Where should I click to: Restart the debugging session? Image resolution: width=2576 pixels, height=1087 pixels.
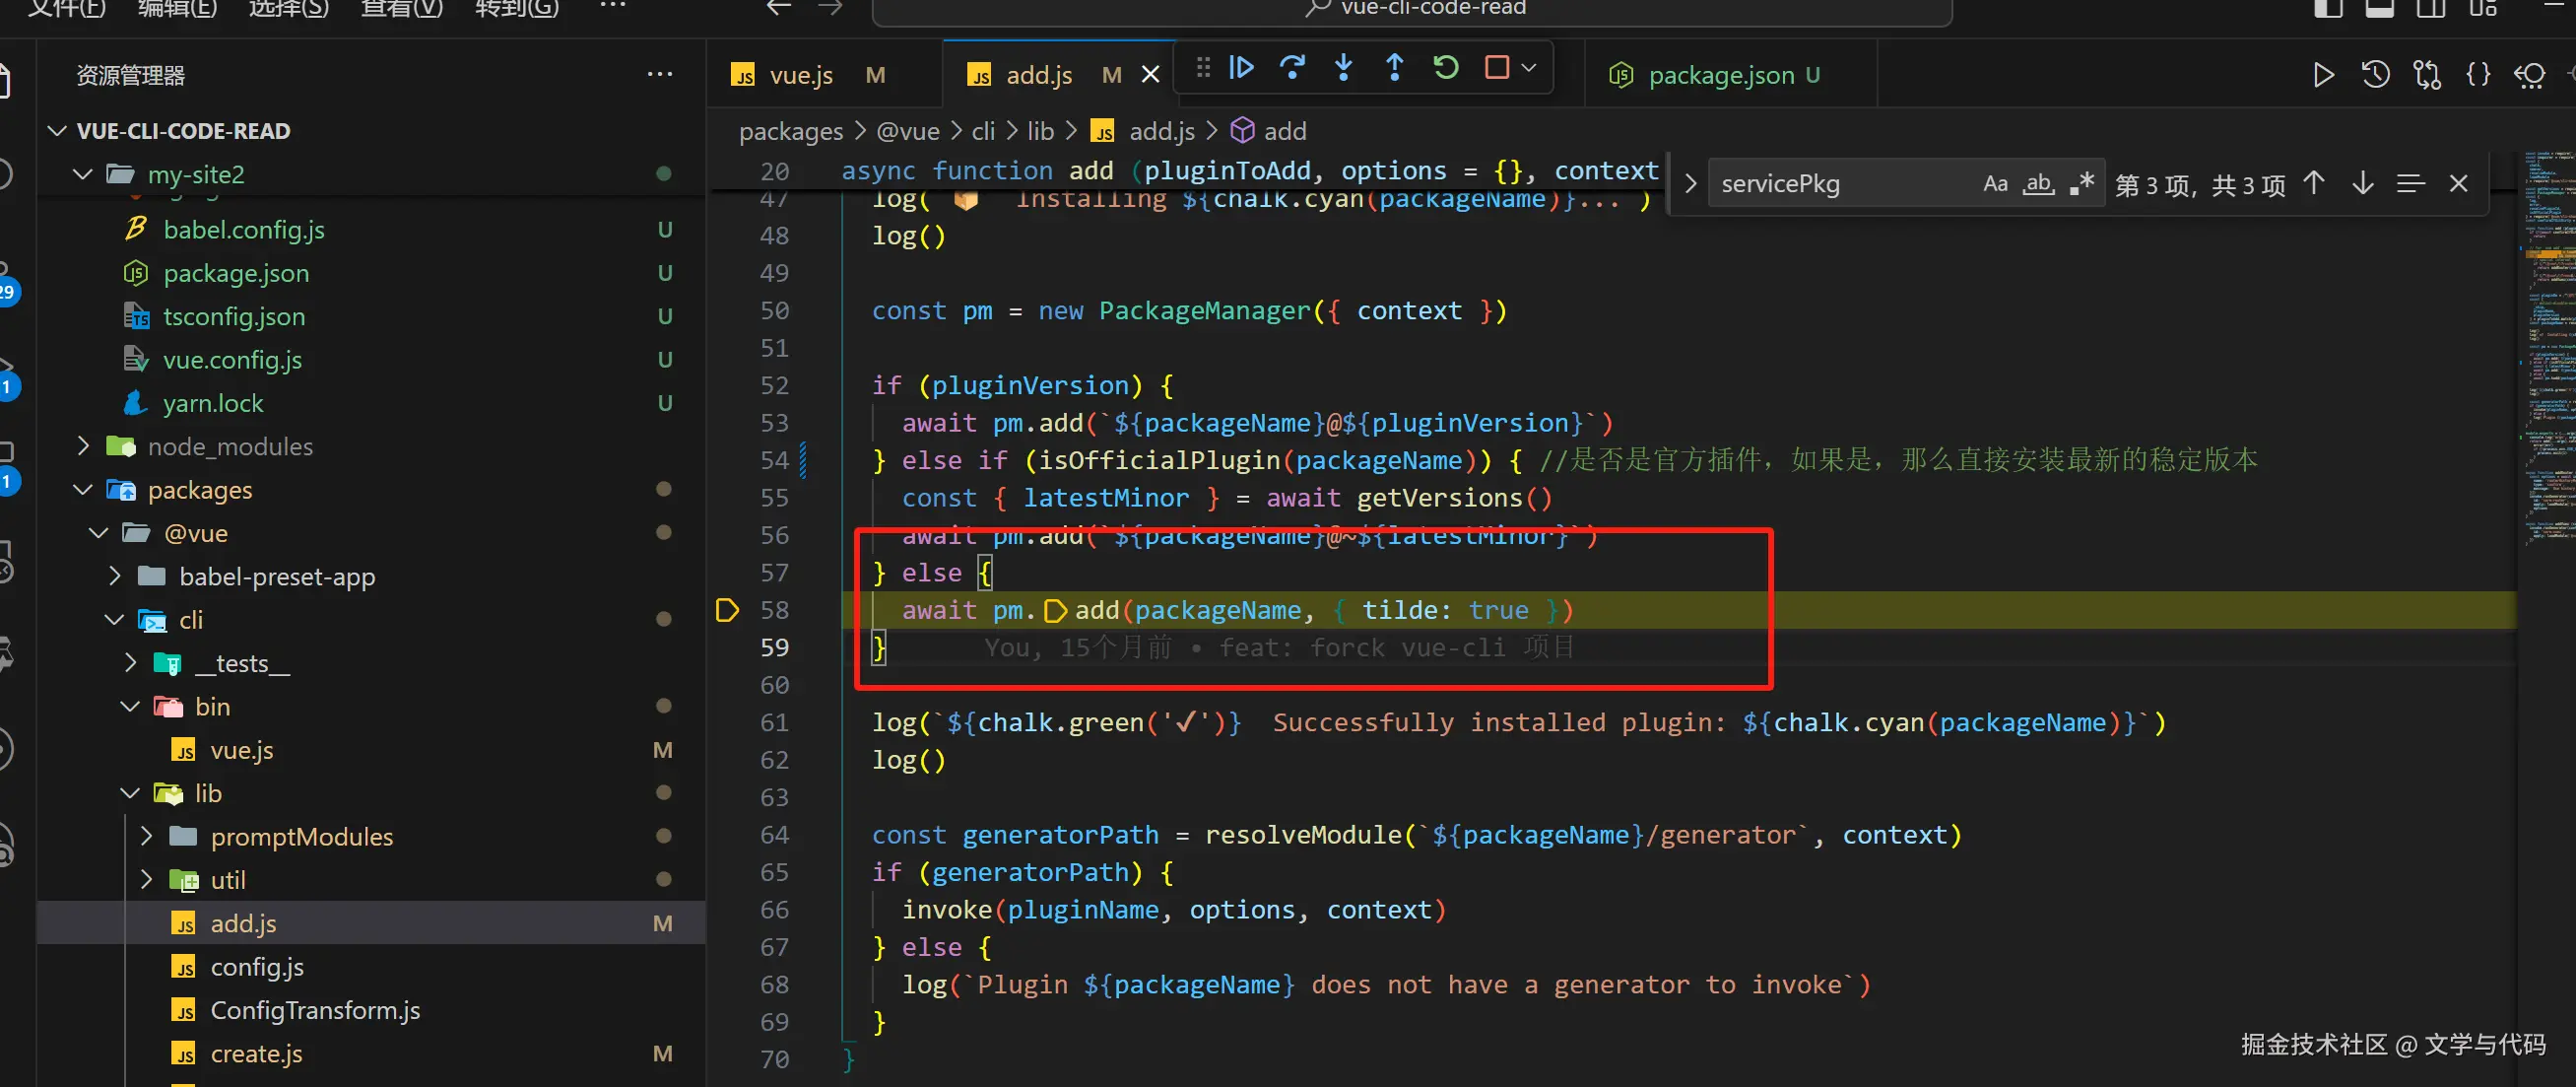coord(1445,68)
